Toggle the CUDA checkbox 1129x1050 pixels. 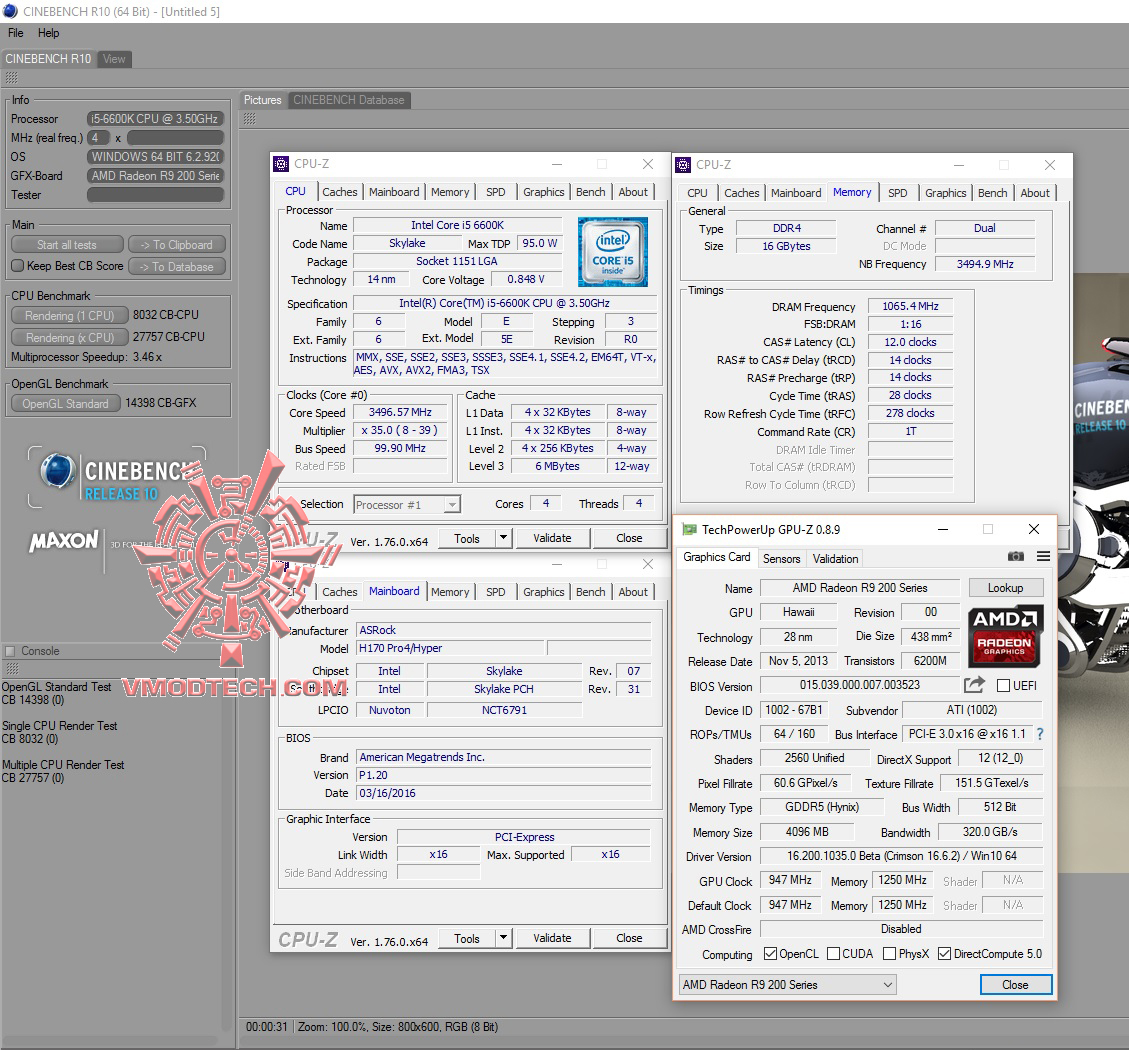click(834, 953)
